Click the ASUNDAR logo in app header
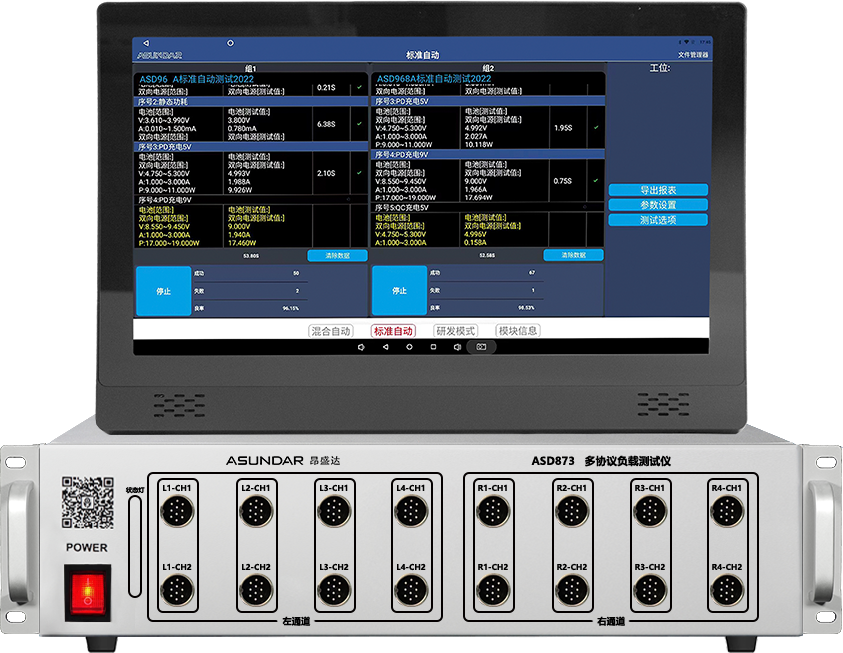The image size is (843, 653). click(x=159, y=55)
